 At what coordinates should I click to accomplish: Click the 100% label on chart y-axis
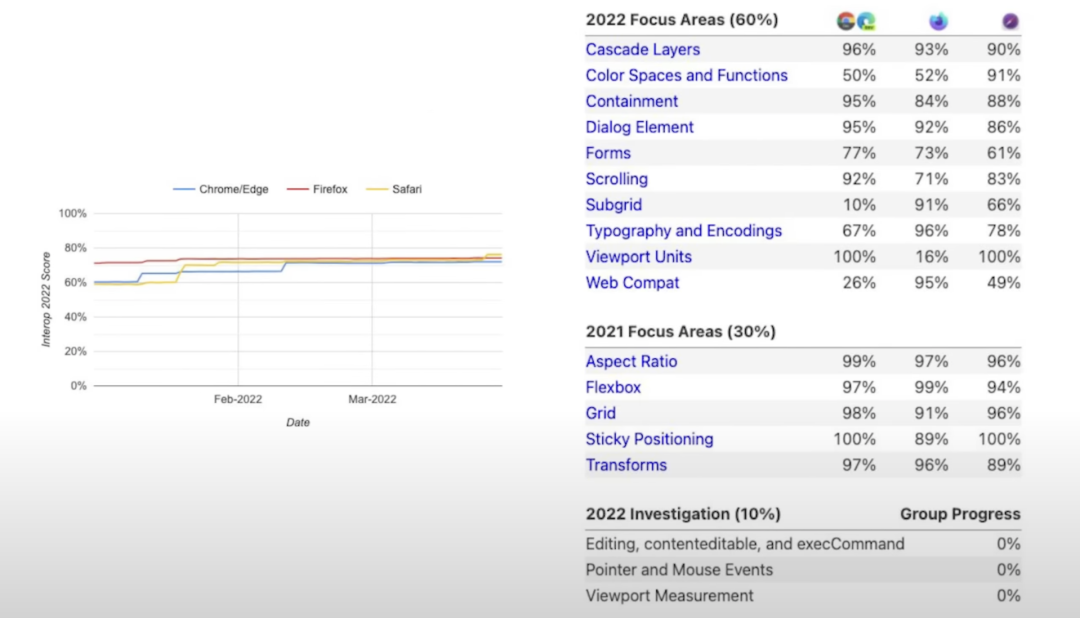pyautogui.click(x=72, y=214)
